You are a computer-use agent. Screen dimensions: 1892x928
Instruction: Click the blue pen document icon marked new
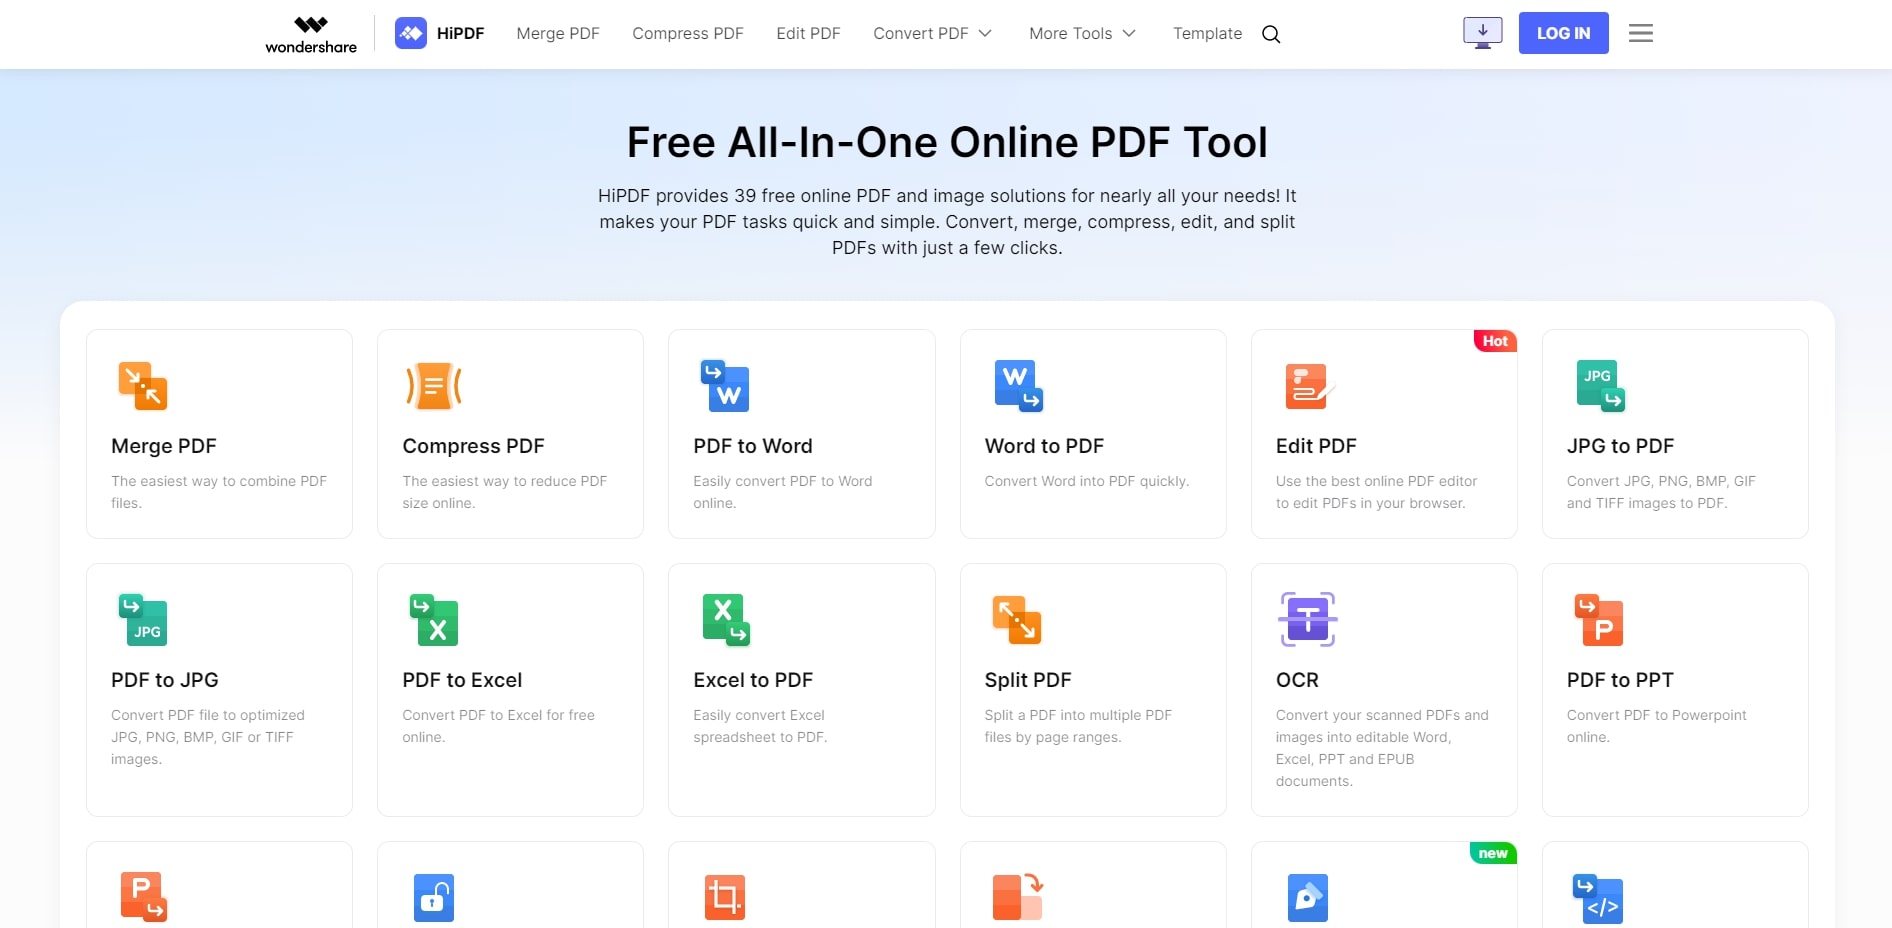[x=1308, y=898]
